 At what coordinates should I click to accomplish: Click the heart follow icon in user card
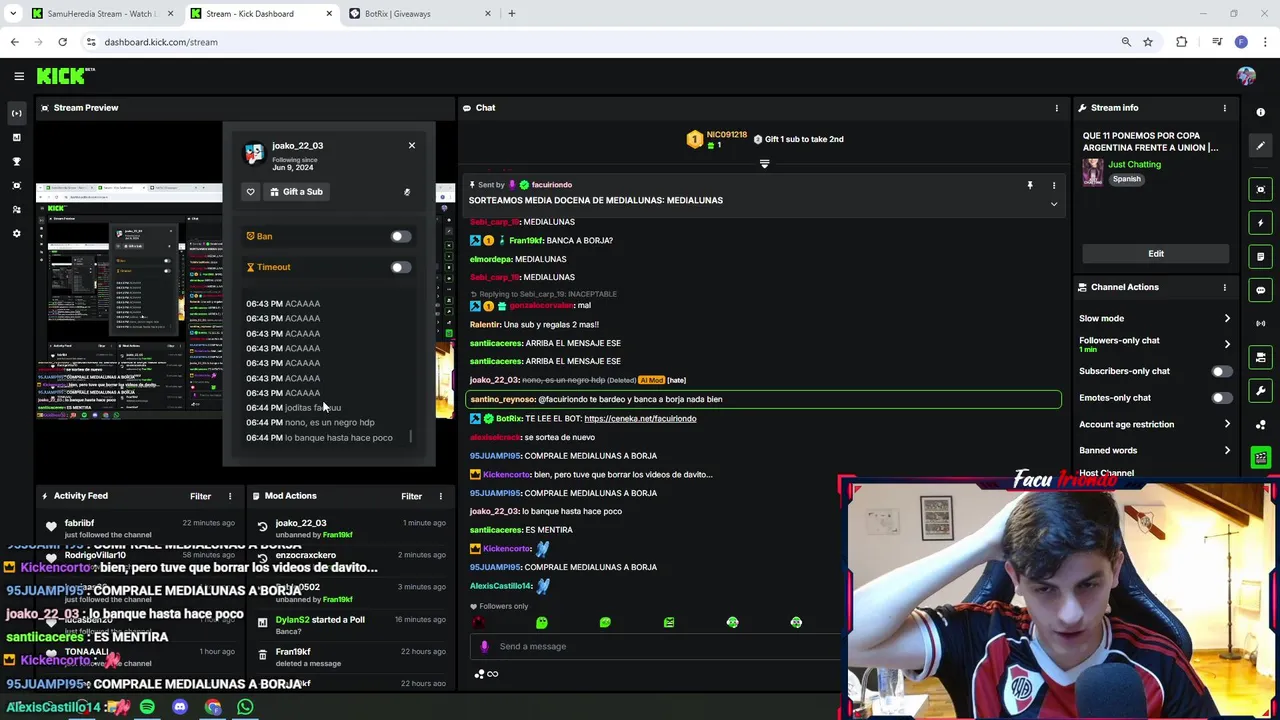coord(251,192)
